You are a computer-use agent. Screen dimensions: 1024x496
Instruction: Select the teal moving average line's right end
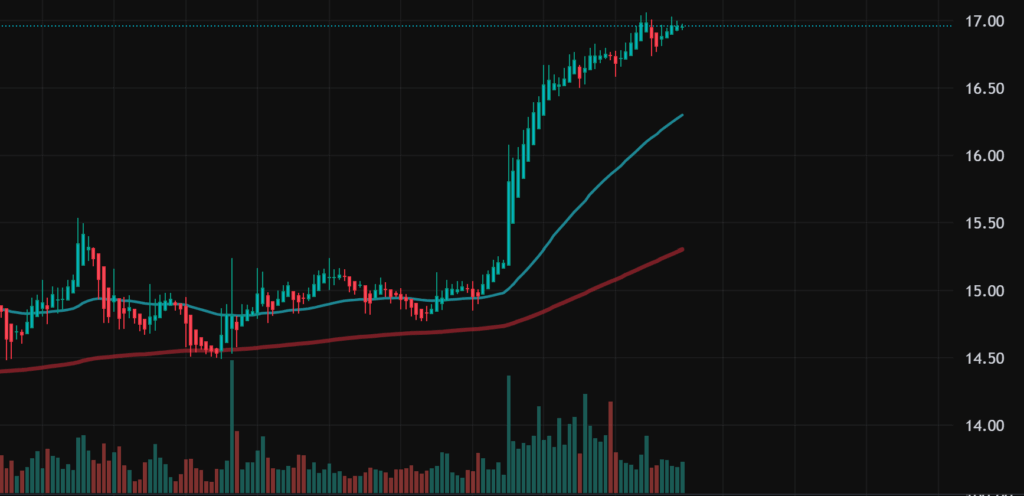(x=681, y=116)
